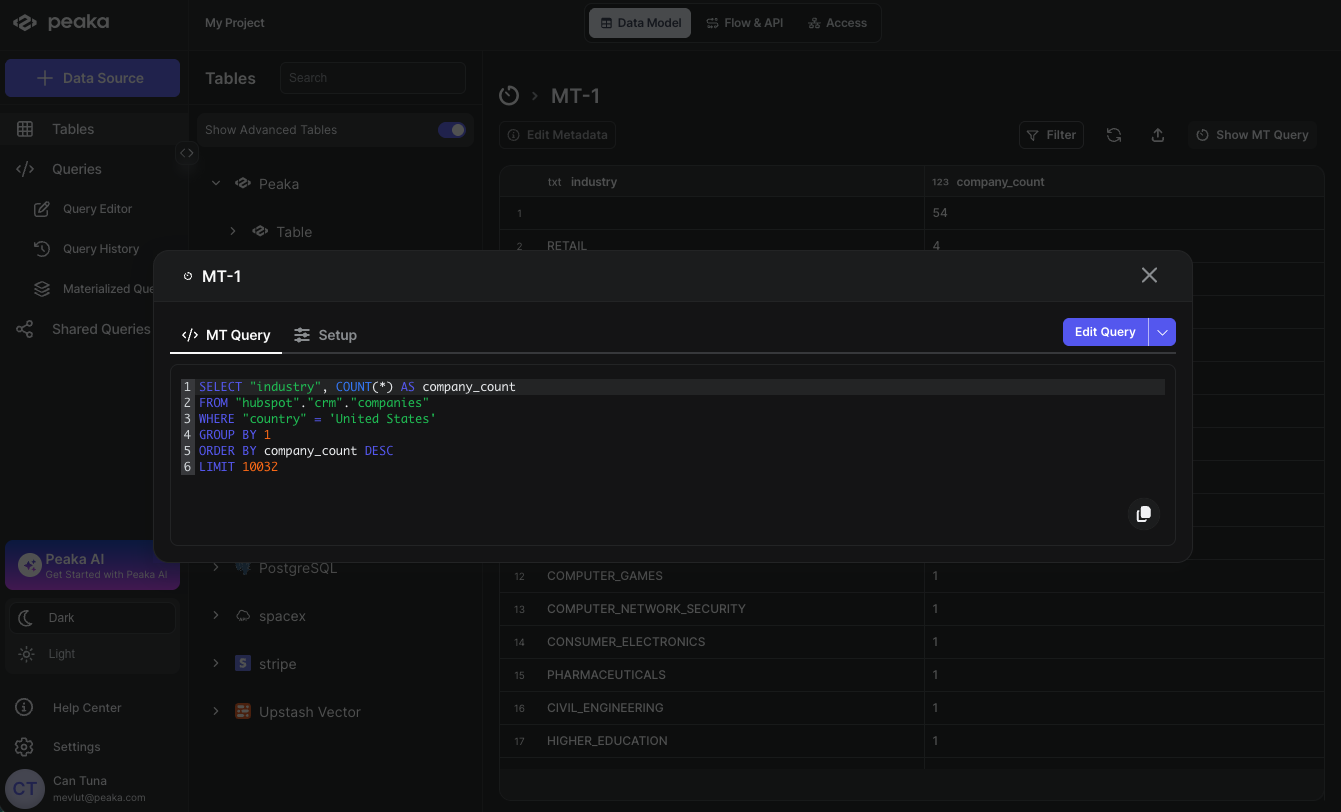Open the Edit Query dropdown arrow
Screen dimensions: 1341x812
point(1162,332)
